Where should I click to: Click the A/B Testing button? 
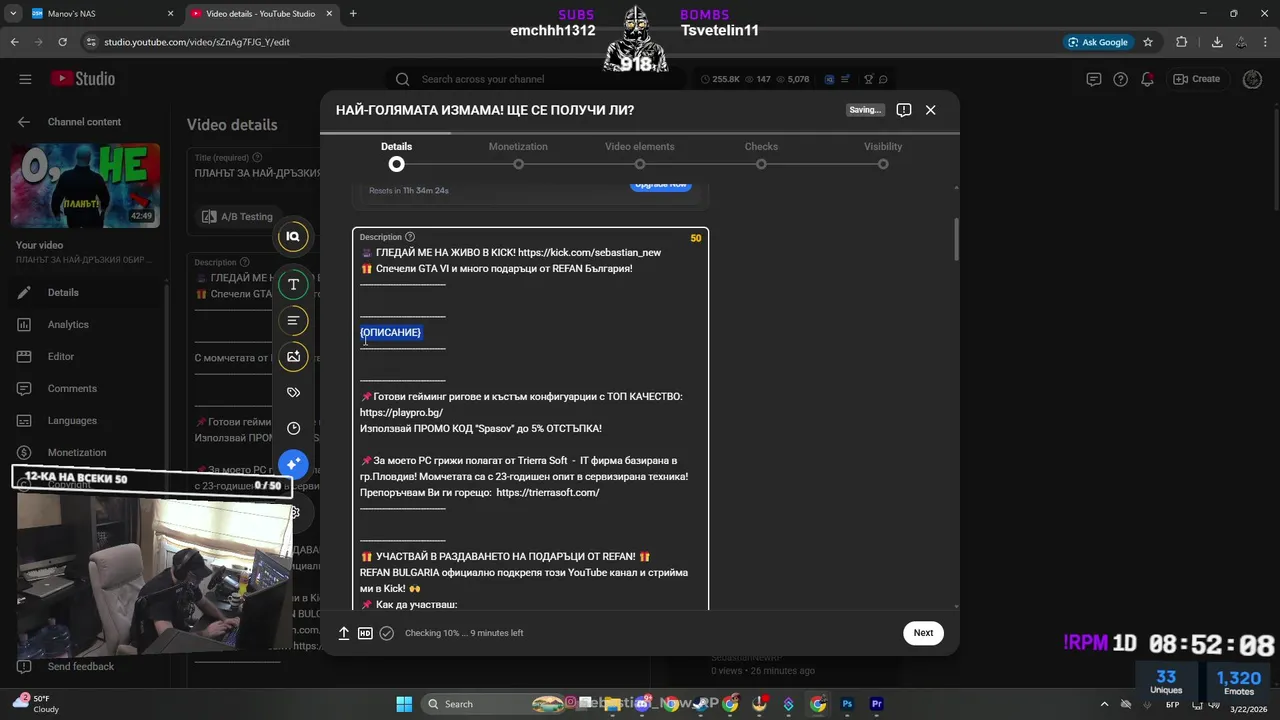(x=238, y=216)
